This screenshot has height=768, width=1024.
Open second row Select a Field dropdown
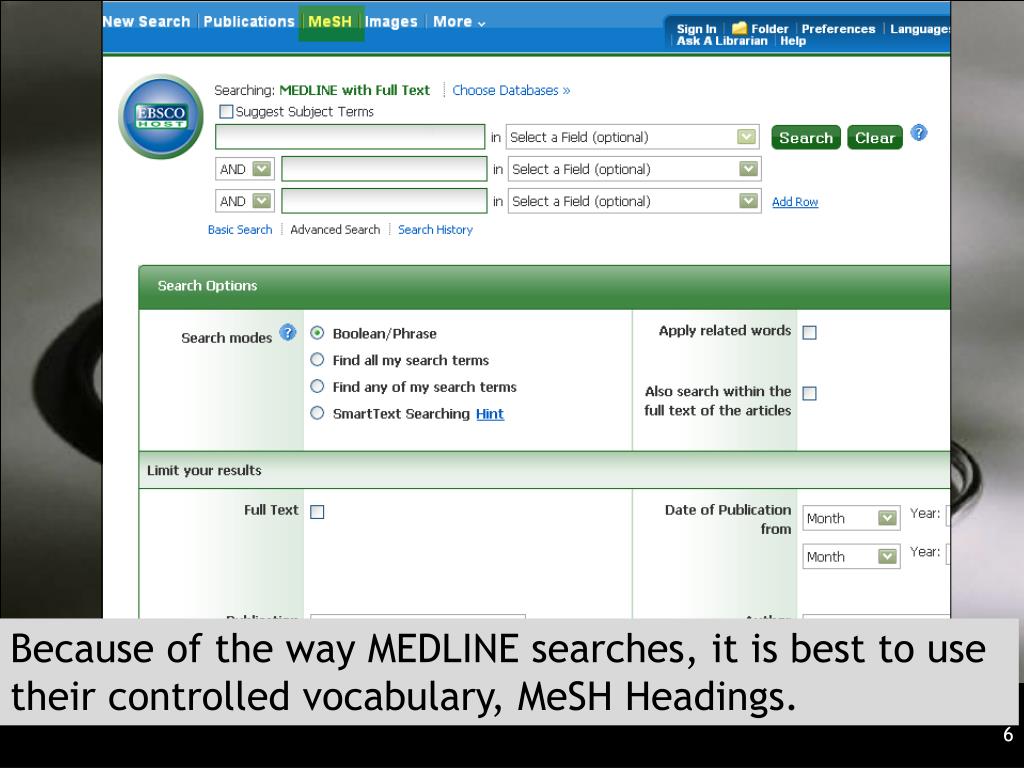[x=634, y=169]
